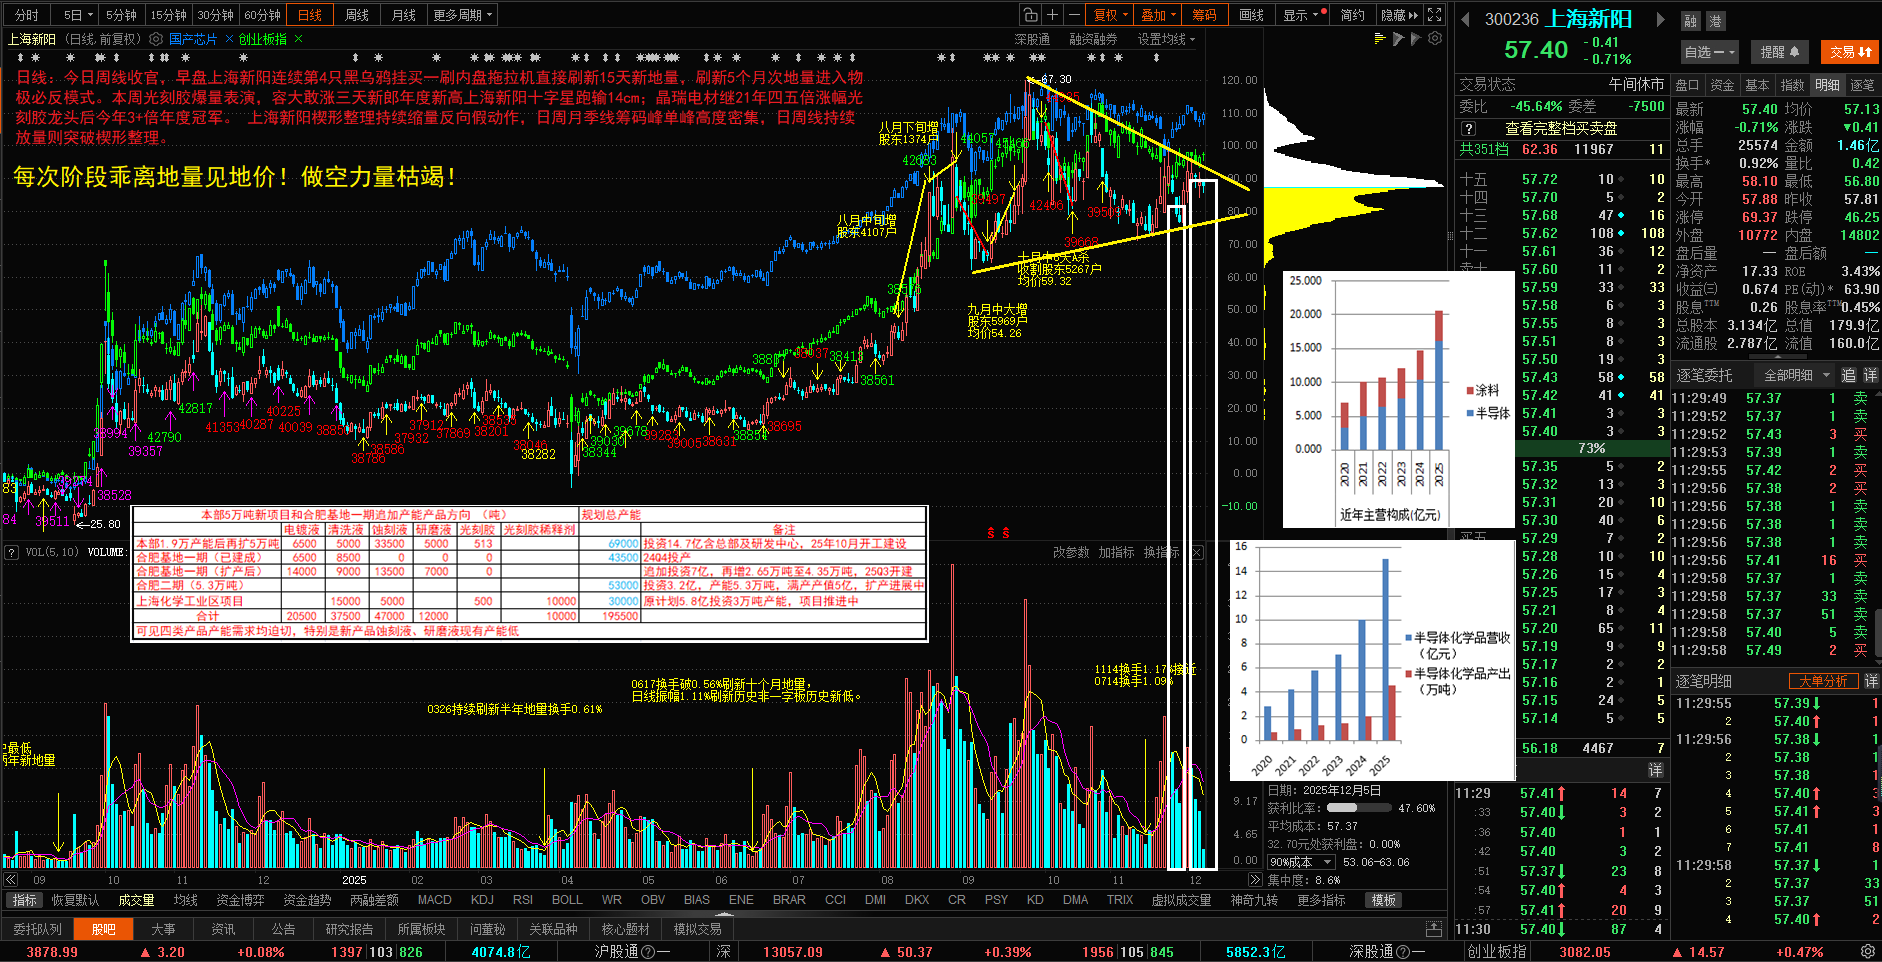Viewport: 1882px width, 962px height.
Task: Select the KDJ indicator tab
Action: pyautogui.click(x=482, y=900)
